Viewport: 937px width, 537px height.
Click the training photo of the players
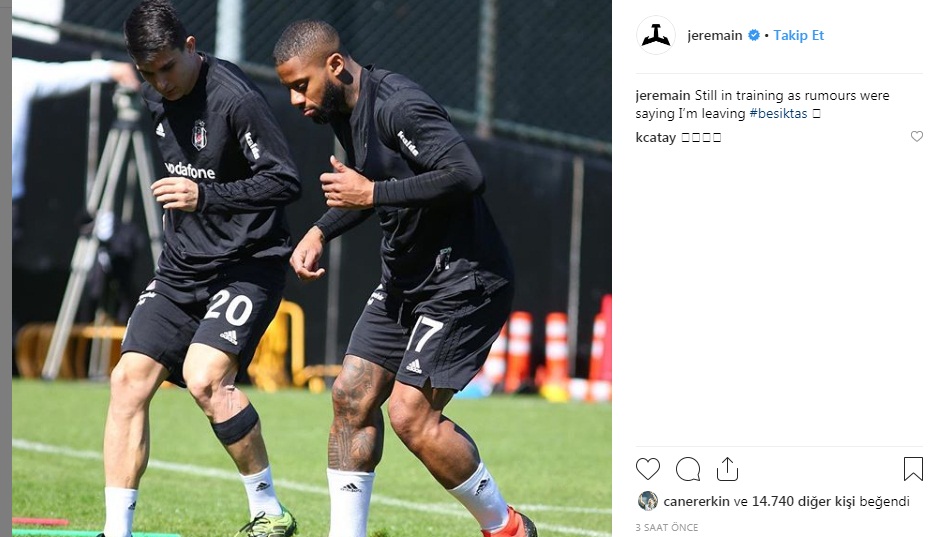312,268
